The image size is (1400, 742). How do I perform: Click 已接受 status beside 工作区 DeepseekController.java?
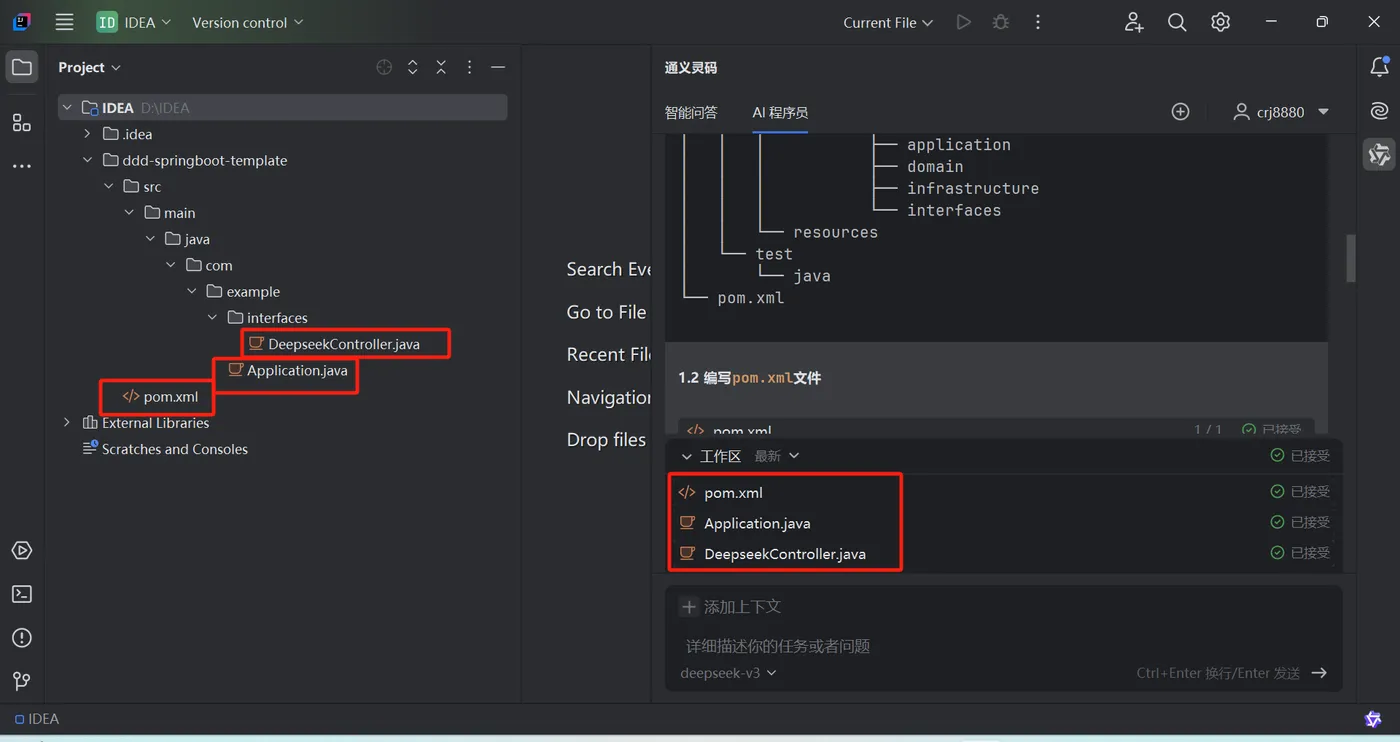pos(1300,553)
